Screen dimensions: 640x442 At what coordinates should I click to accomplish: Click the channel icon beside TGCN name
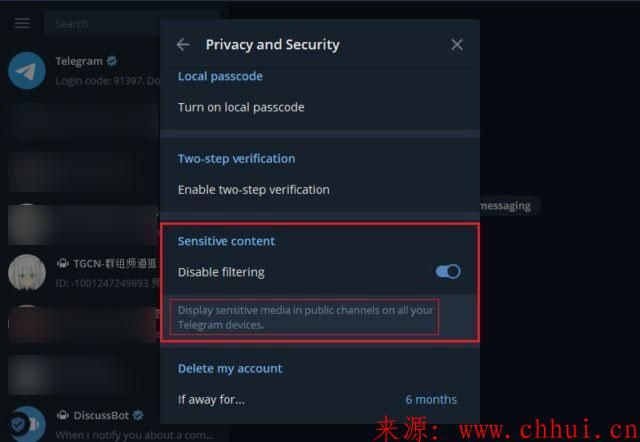tap(62, 263)
